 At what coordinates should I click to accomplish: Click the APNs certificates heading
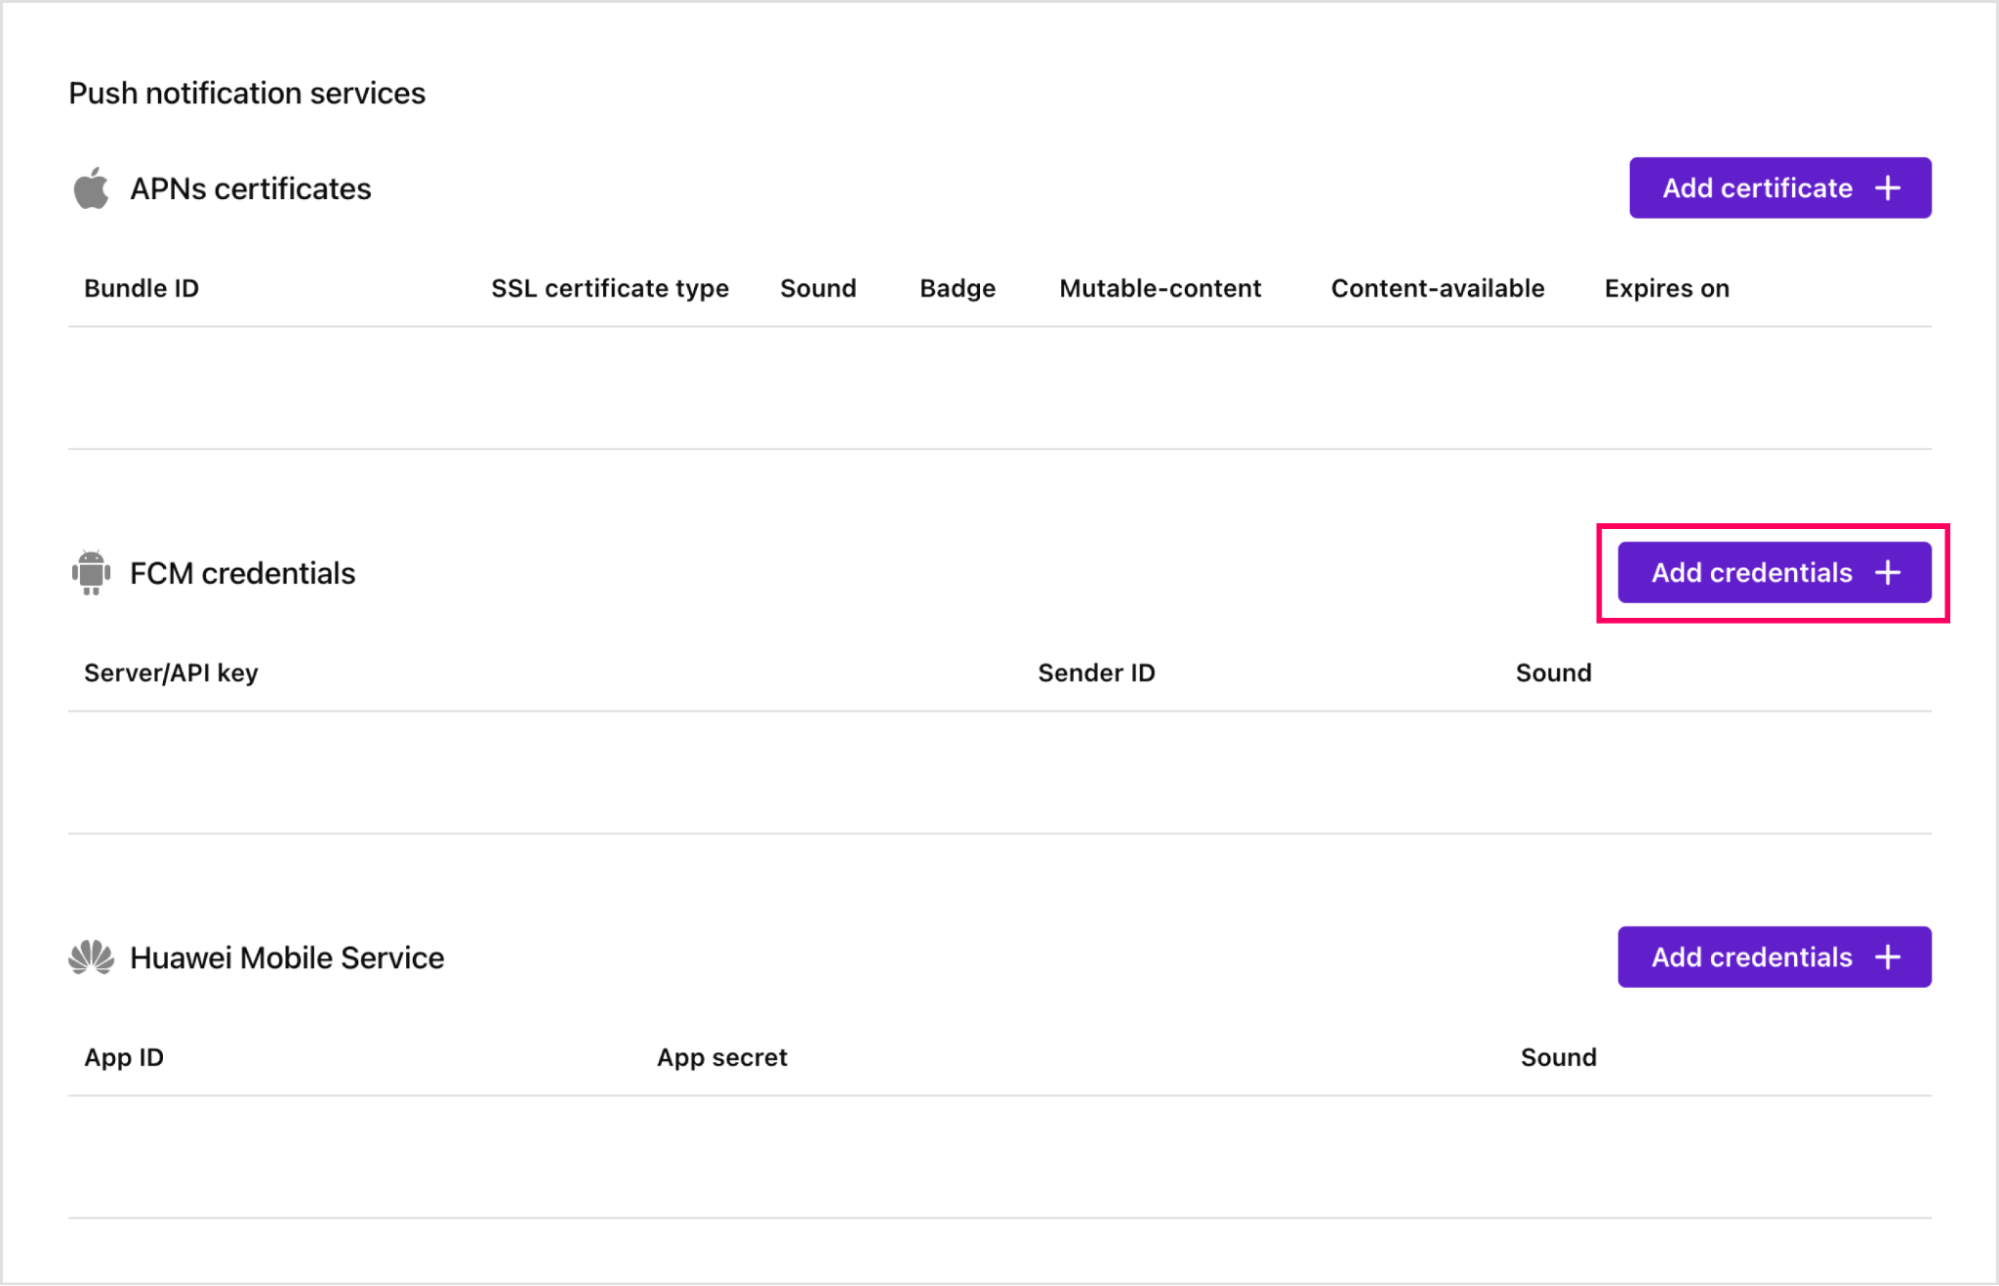[x=250, y=189]
